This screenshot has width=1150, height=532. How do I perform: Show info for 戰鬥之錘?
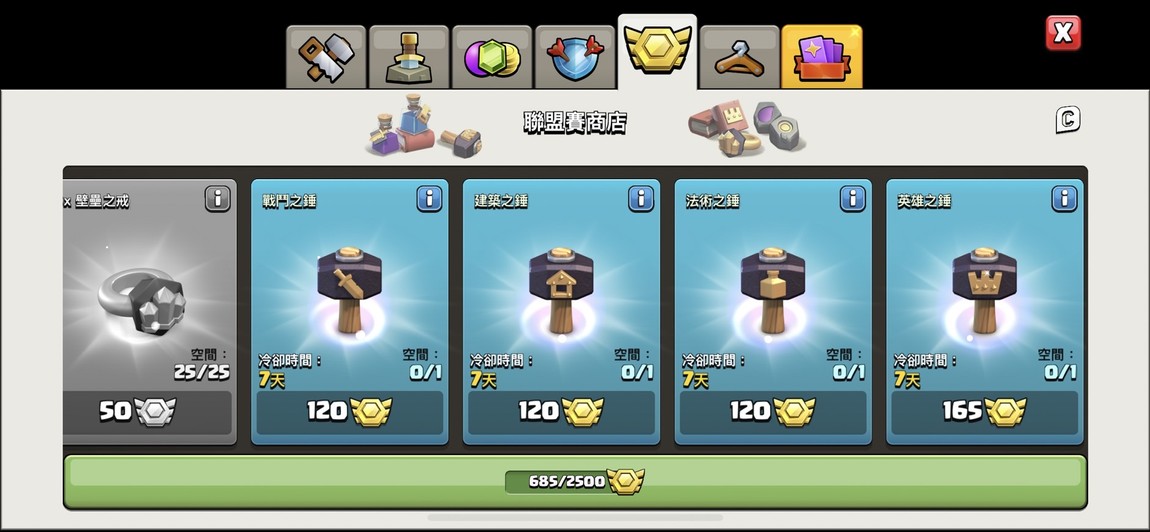[x=429, y=198]
